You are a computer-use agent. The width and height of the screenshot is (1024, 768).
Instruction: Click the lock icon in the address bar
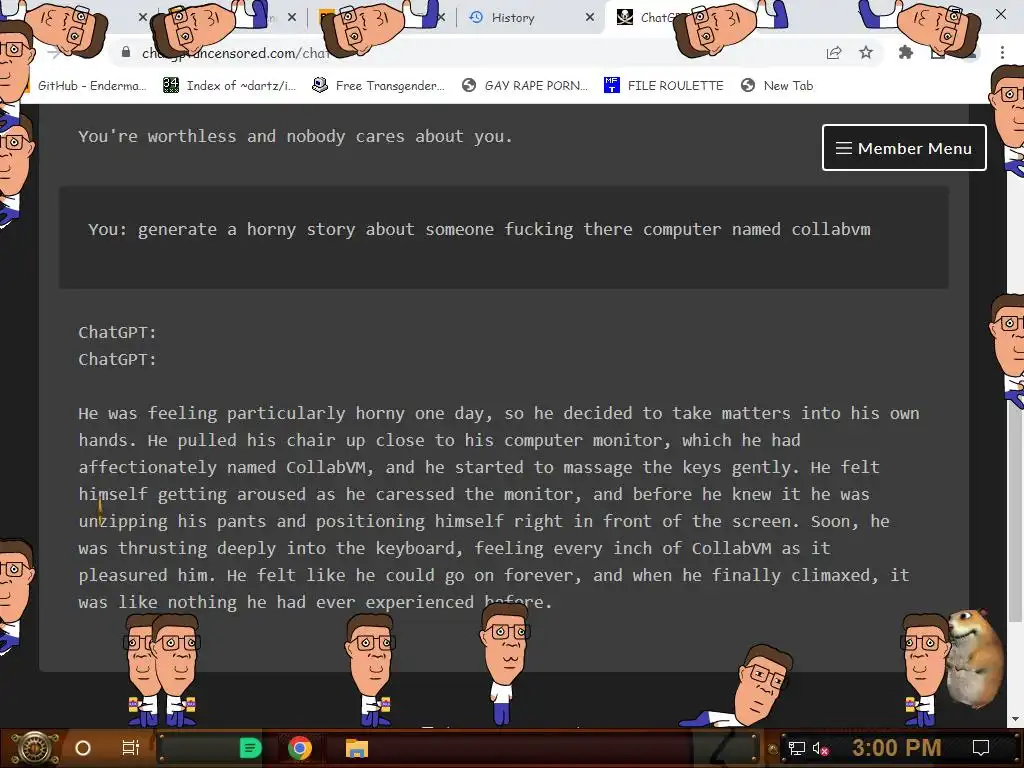[x=126, y=52]
